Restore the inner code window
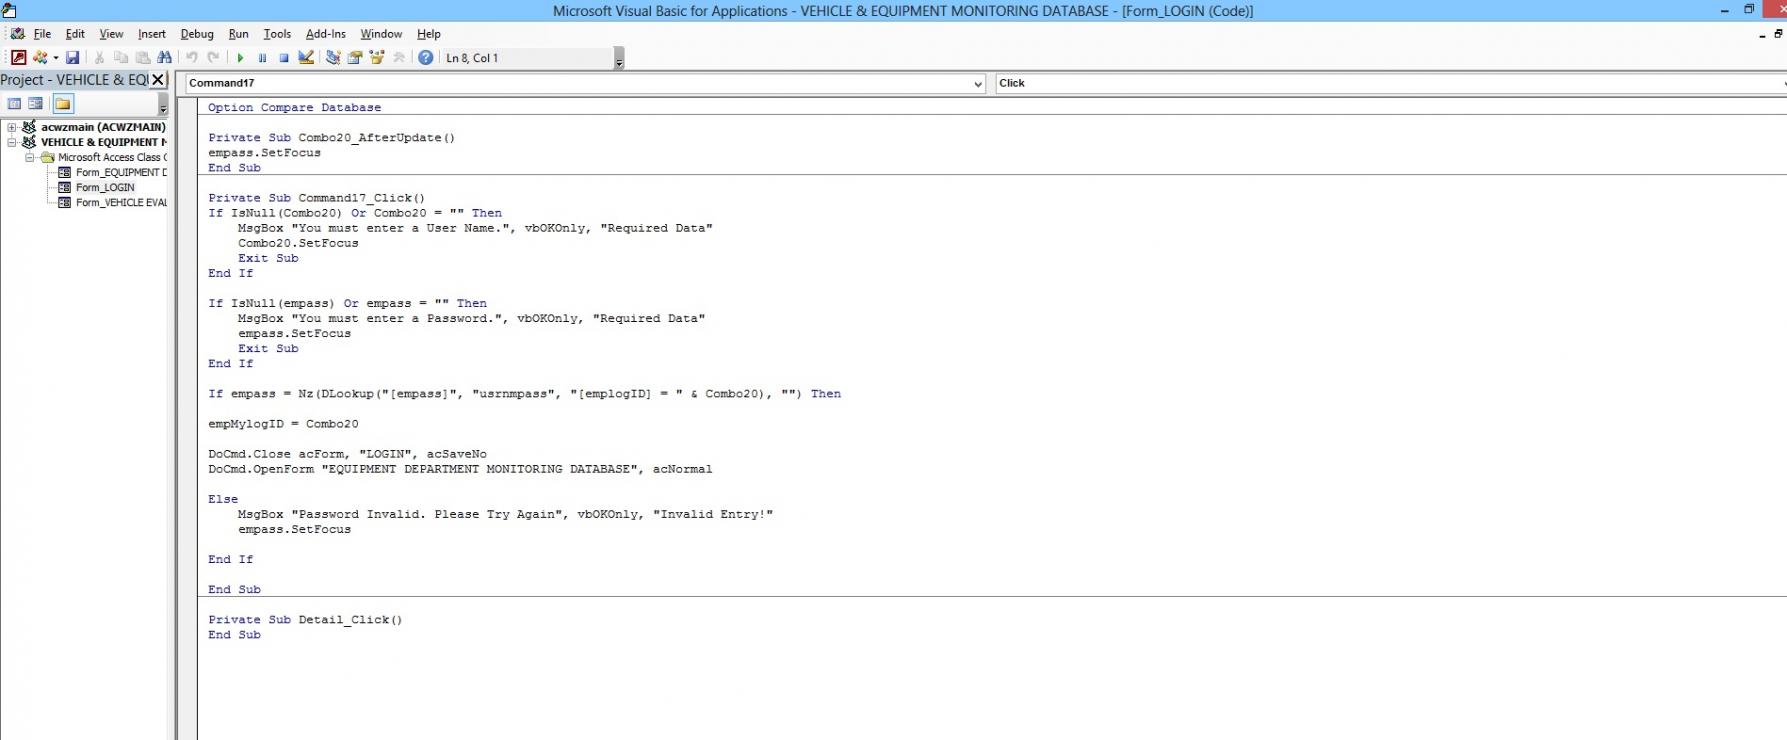This screenshot has width=1787, height=740. [x=1778, y=34]
